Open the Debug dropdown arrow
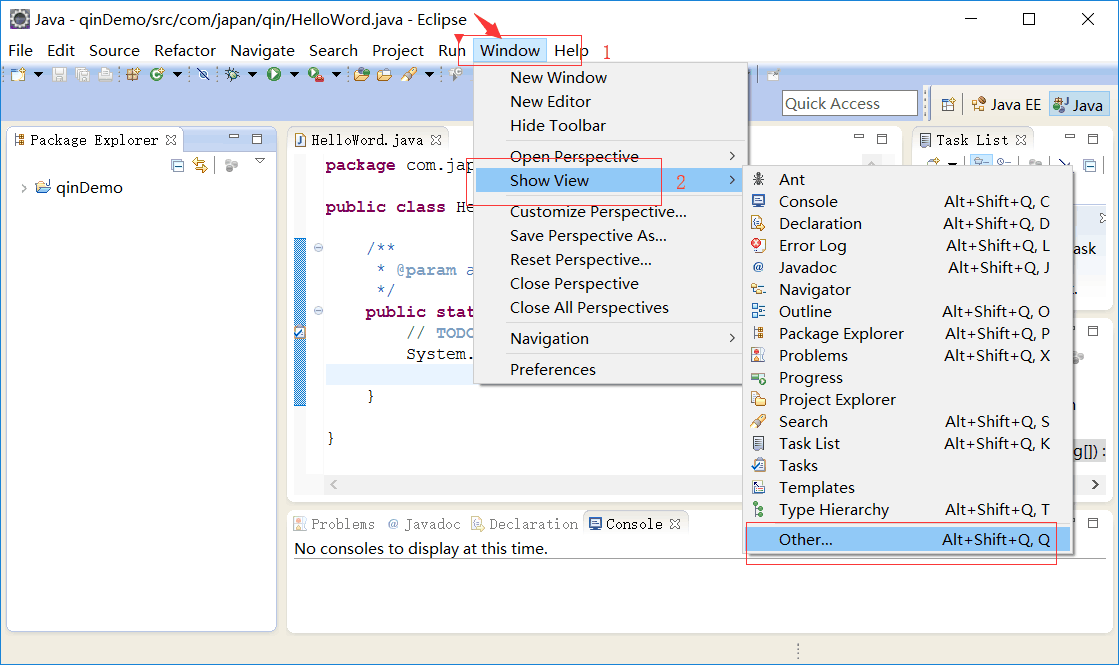The height and width of the screenshot is (665, 1119). click(252, 74)
